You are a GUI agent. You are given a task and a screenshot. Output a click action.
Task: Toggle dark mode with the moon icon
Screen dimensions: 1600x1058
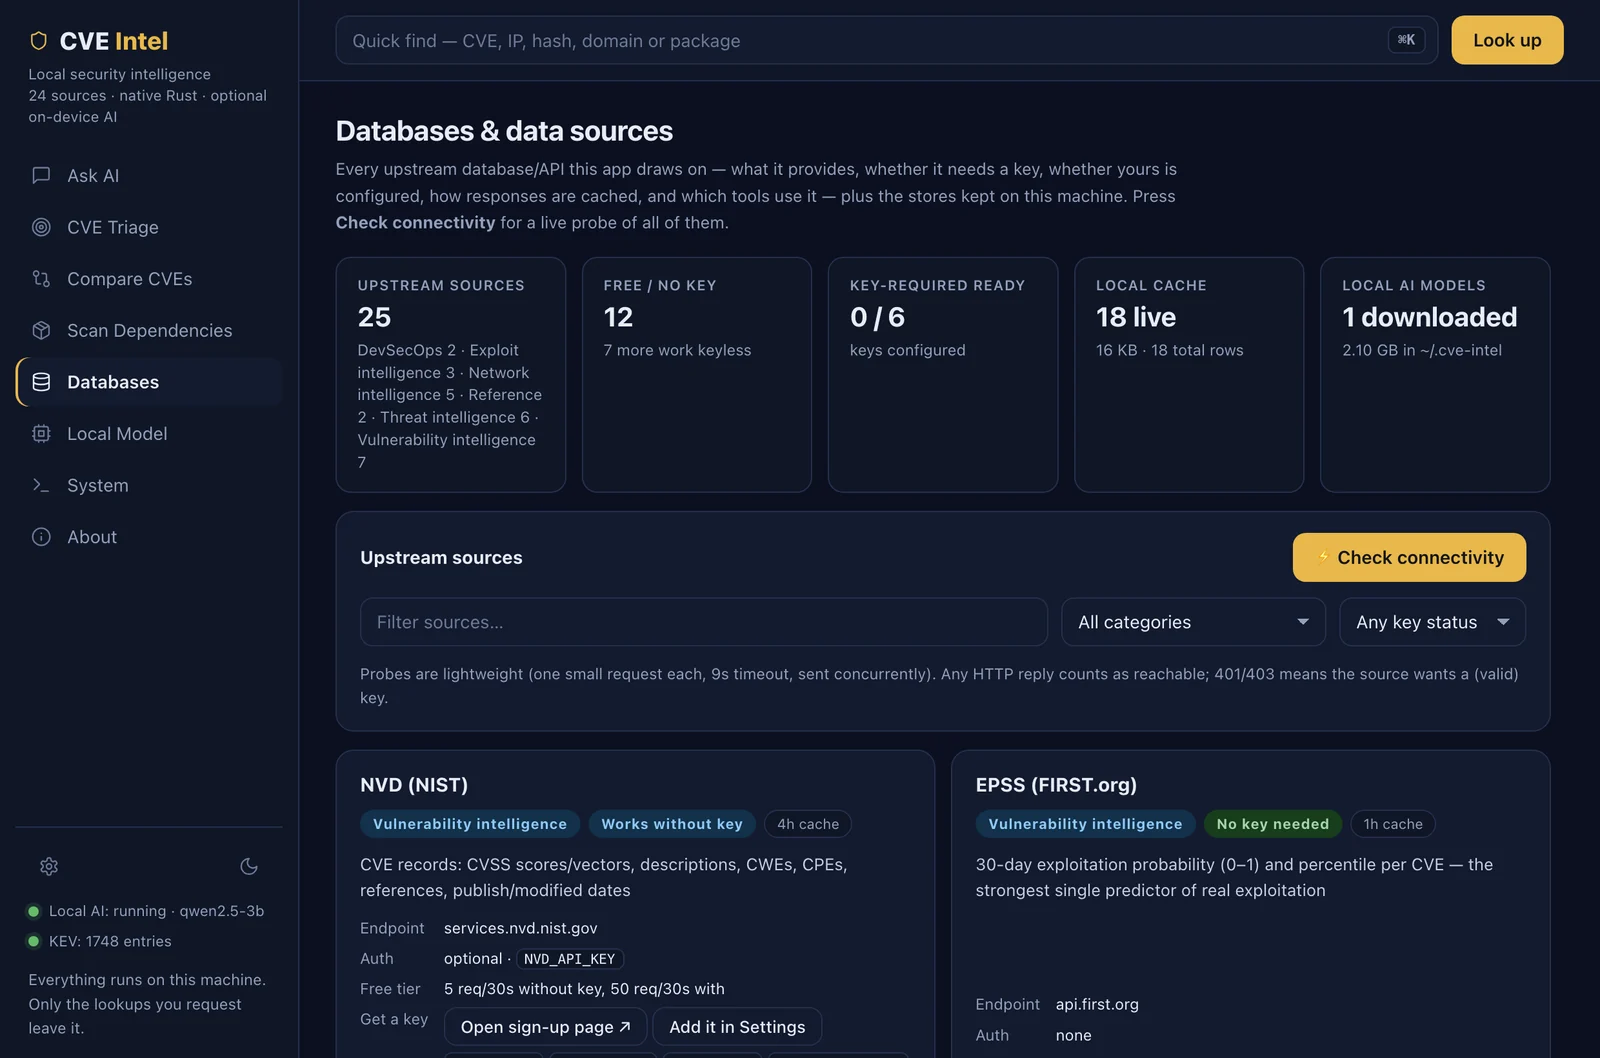tap(249, 866)
